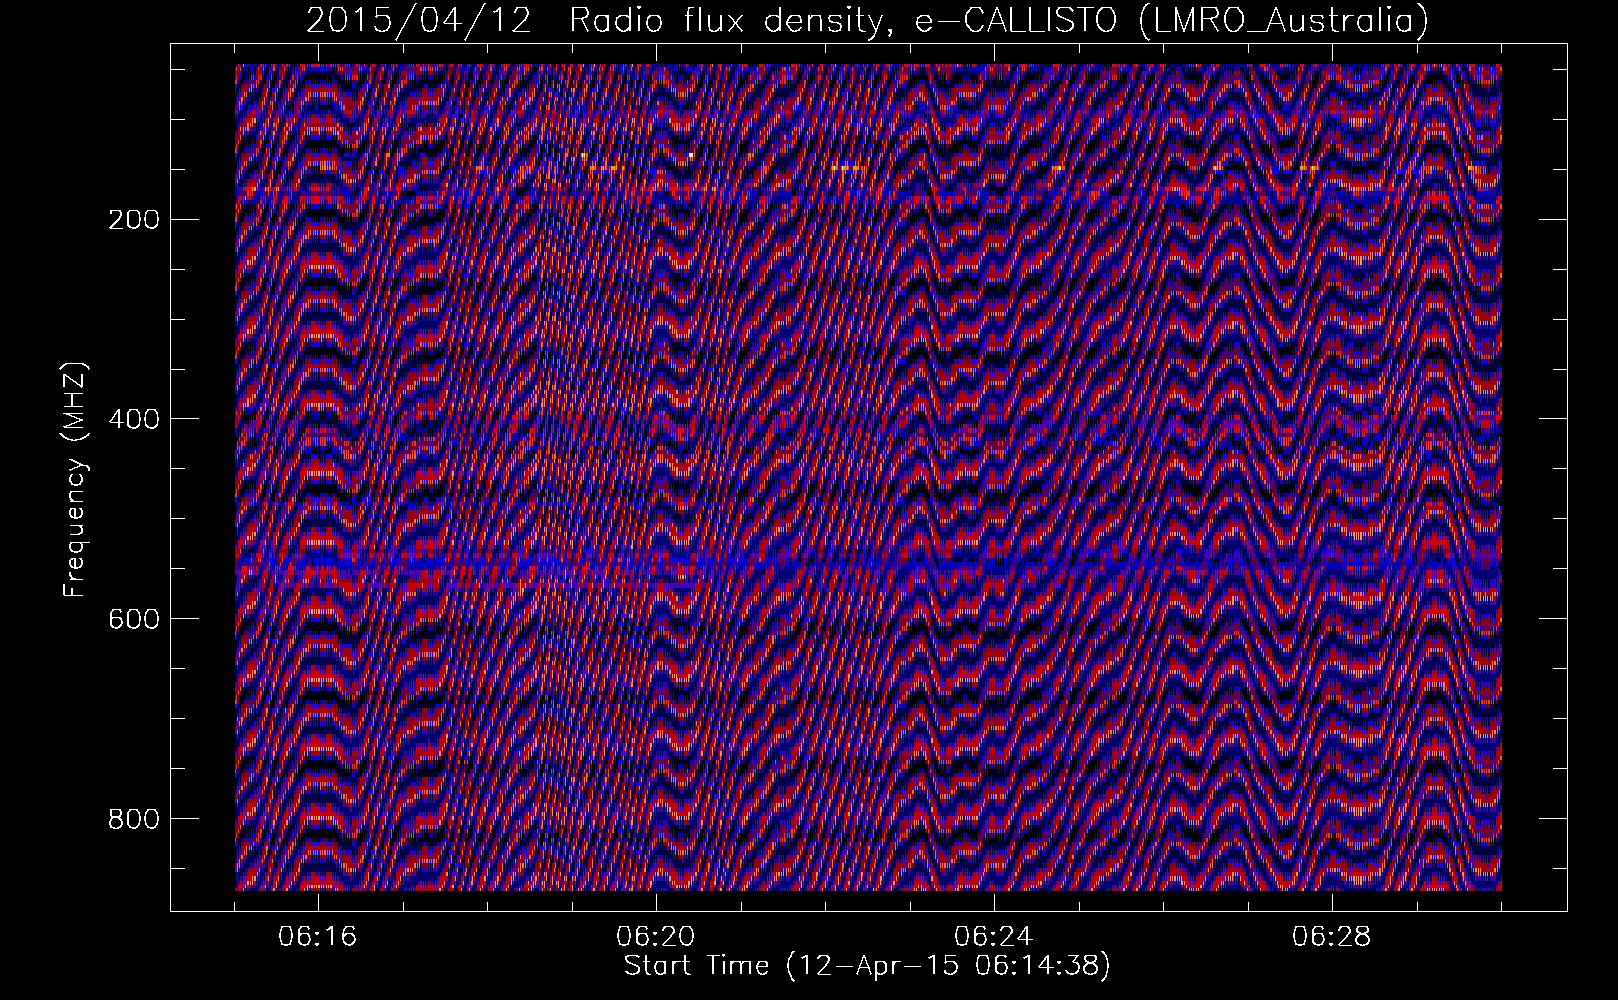The image size is (1618, 1000).
Task: Click the 'Frequency (MHZ)' axis label
Action: (75, 481)
